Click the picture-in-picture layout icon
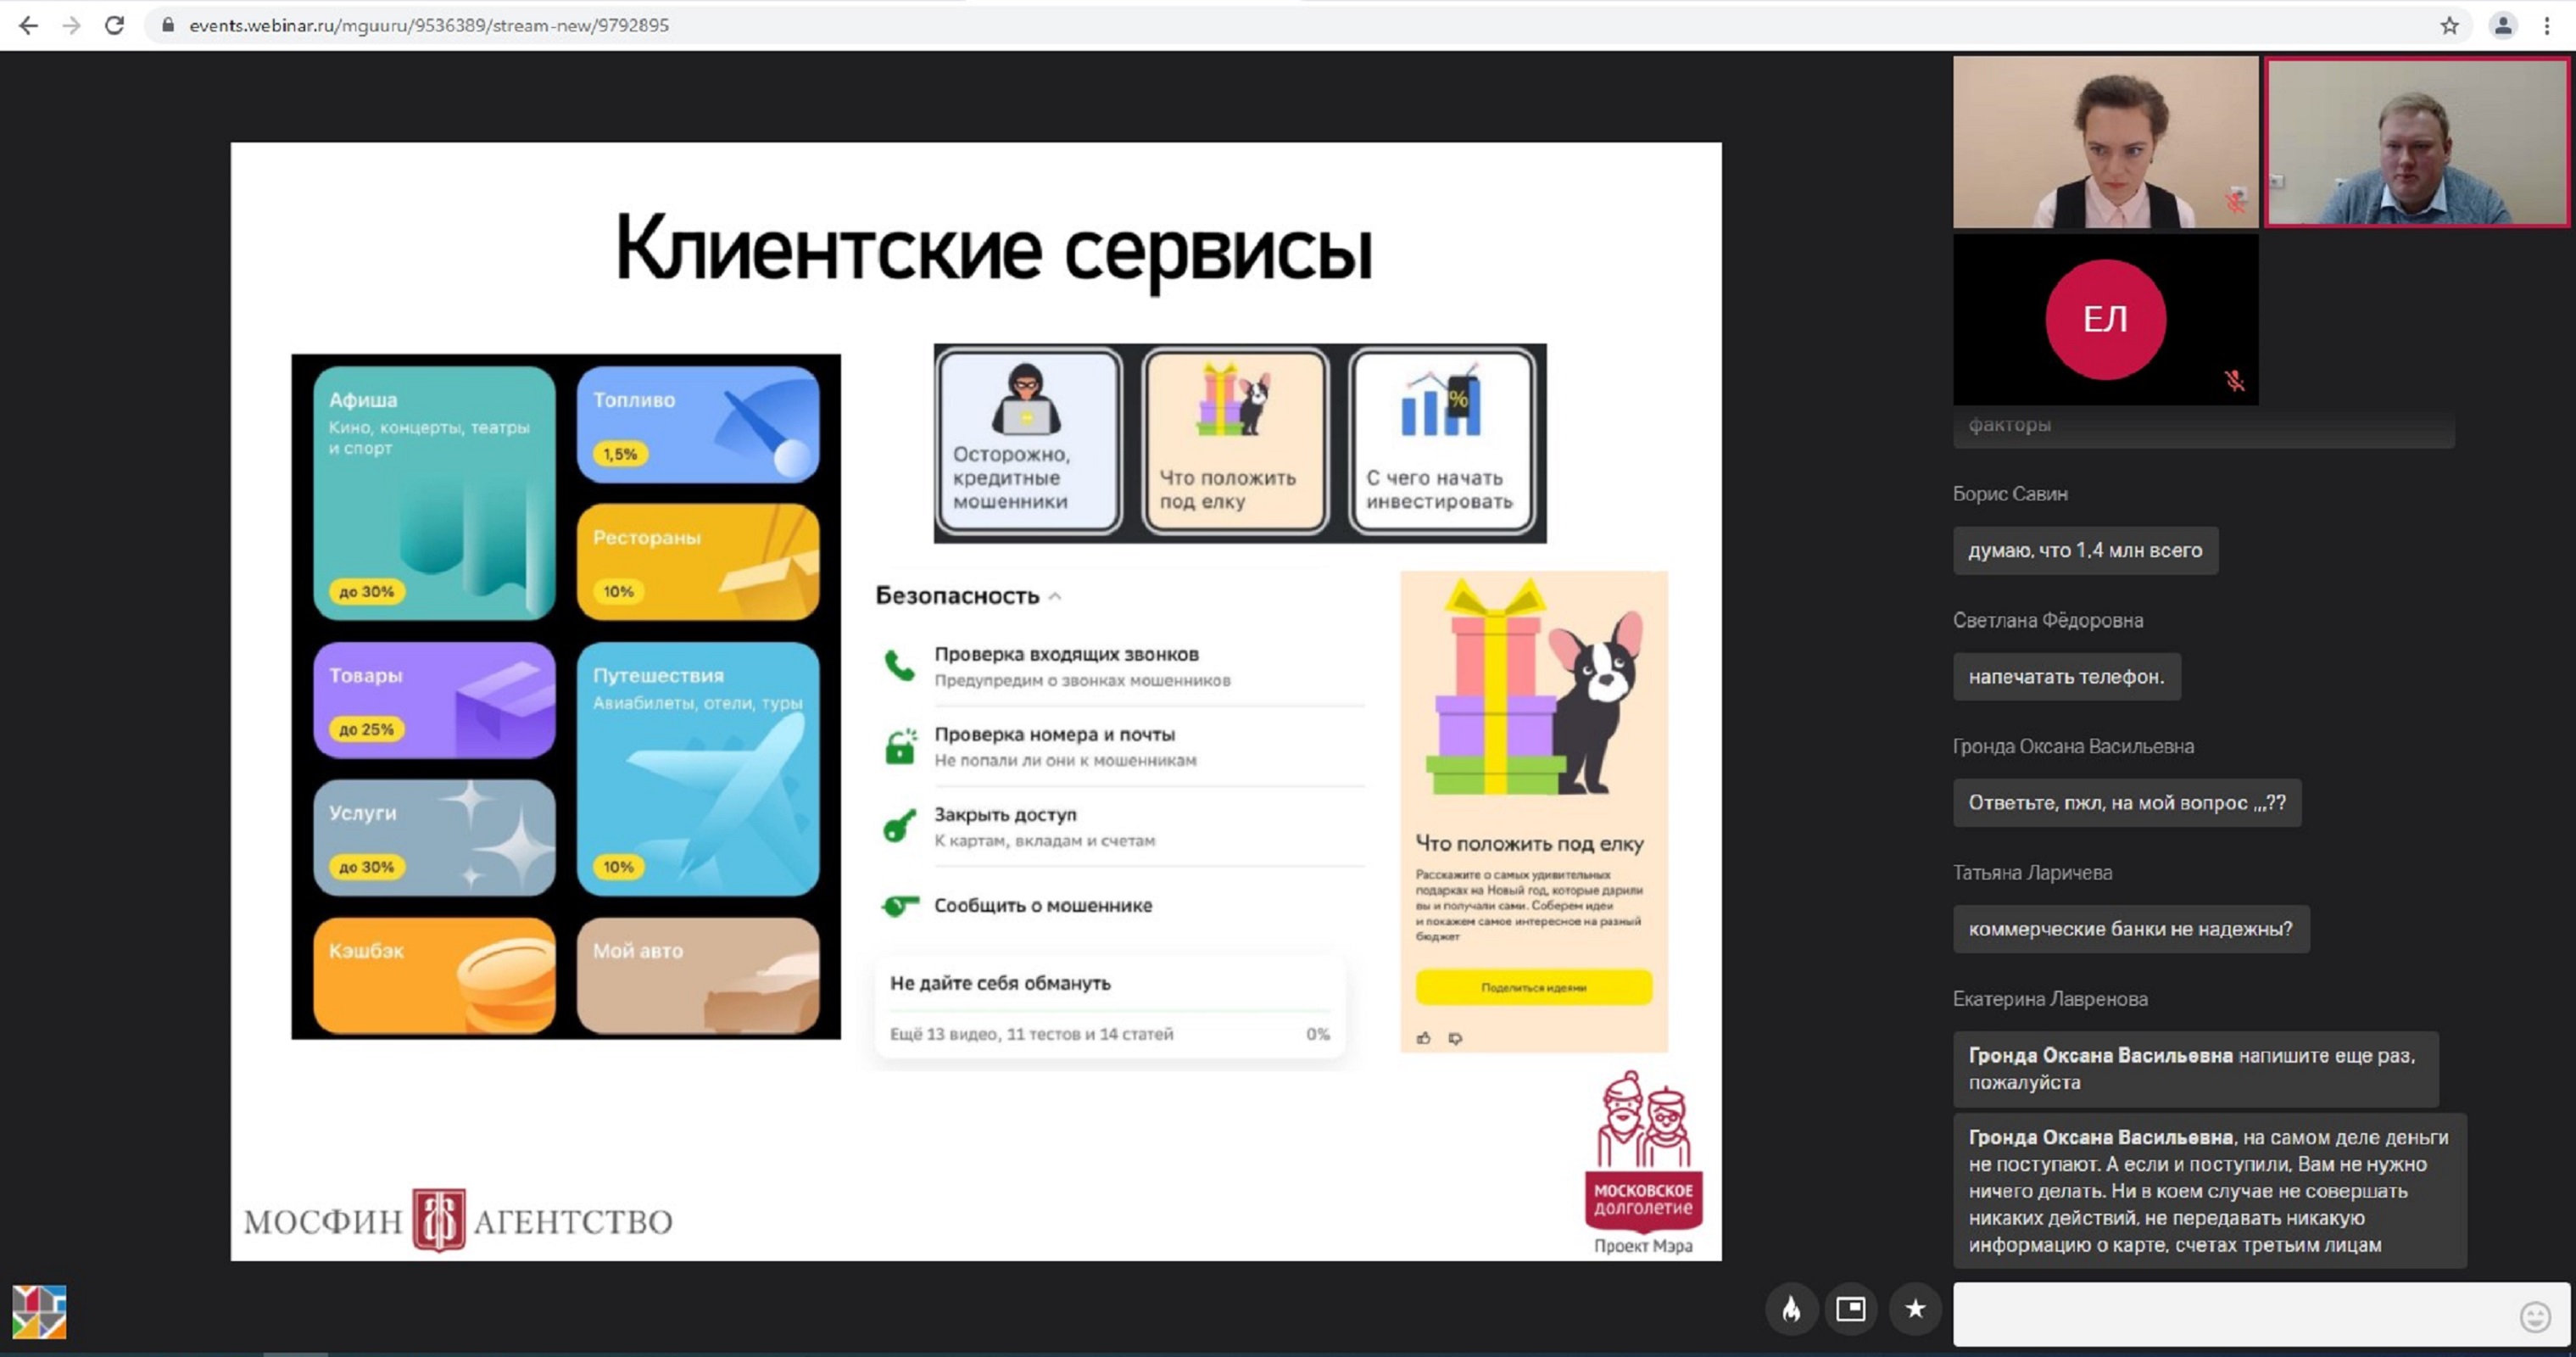The width and height of the screenshot is (2576, 1357). tap(1851, 1309)
